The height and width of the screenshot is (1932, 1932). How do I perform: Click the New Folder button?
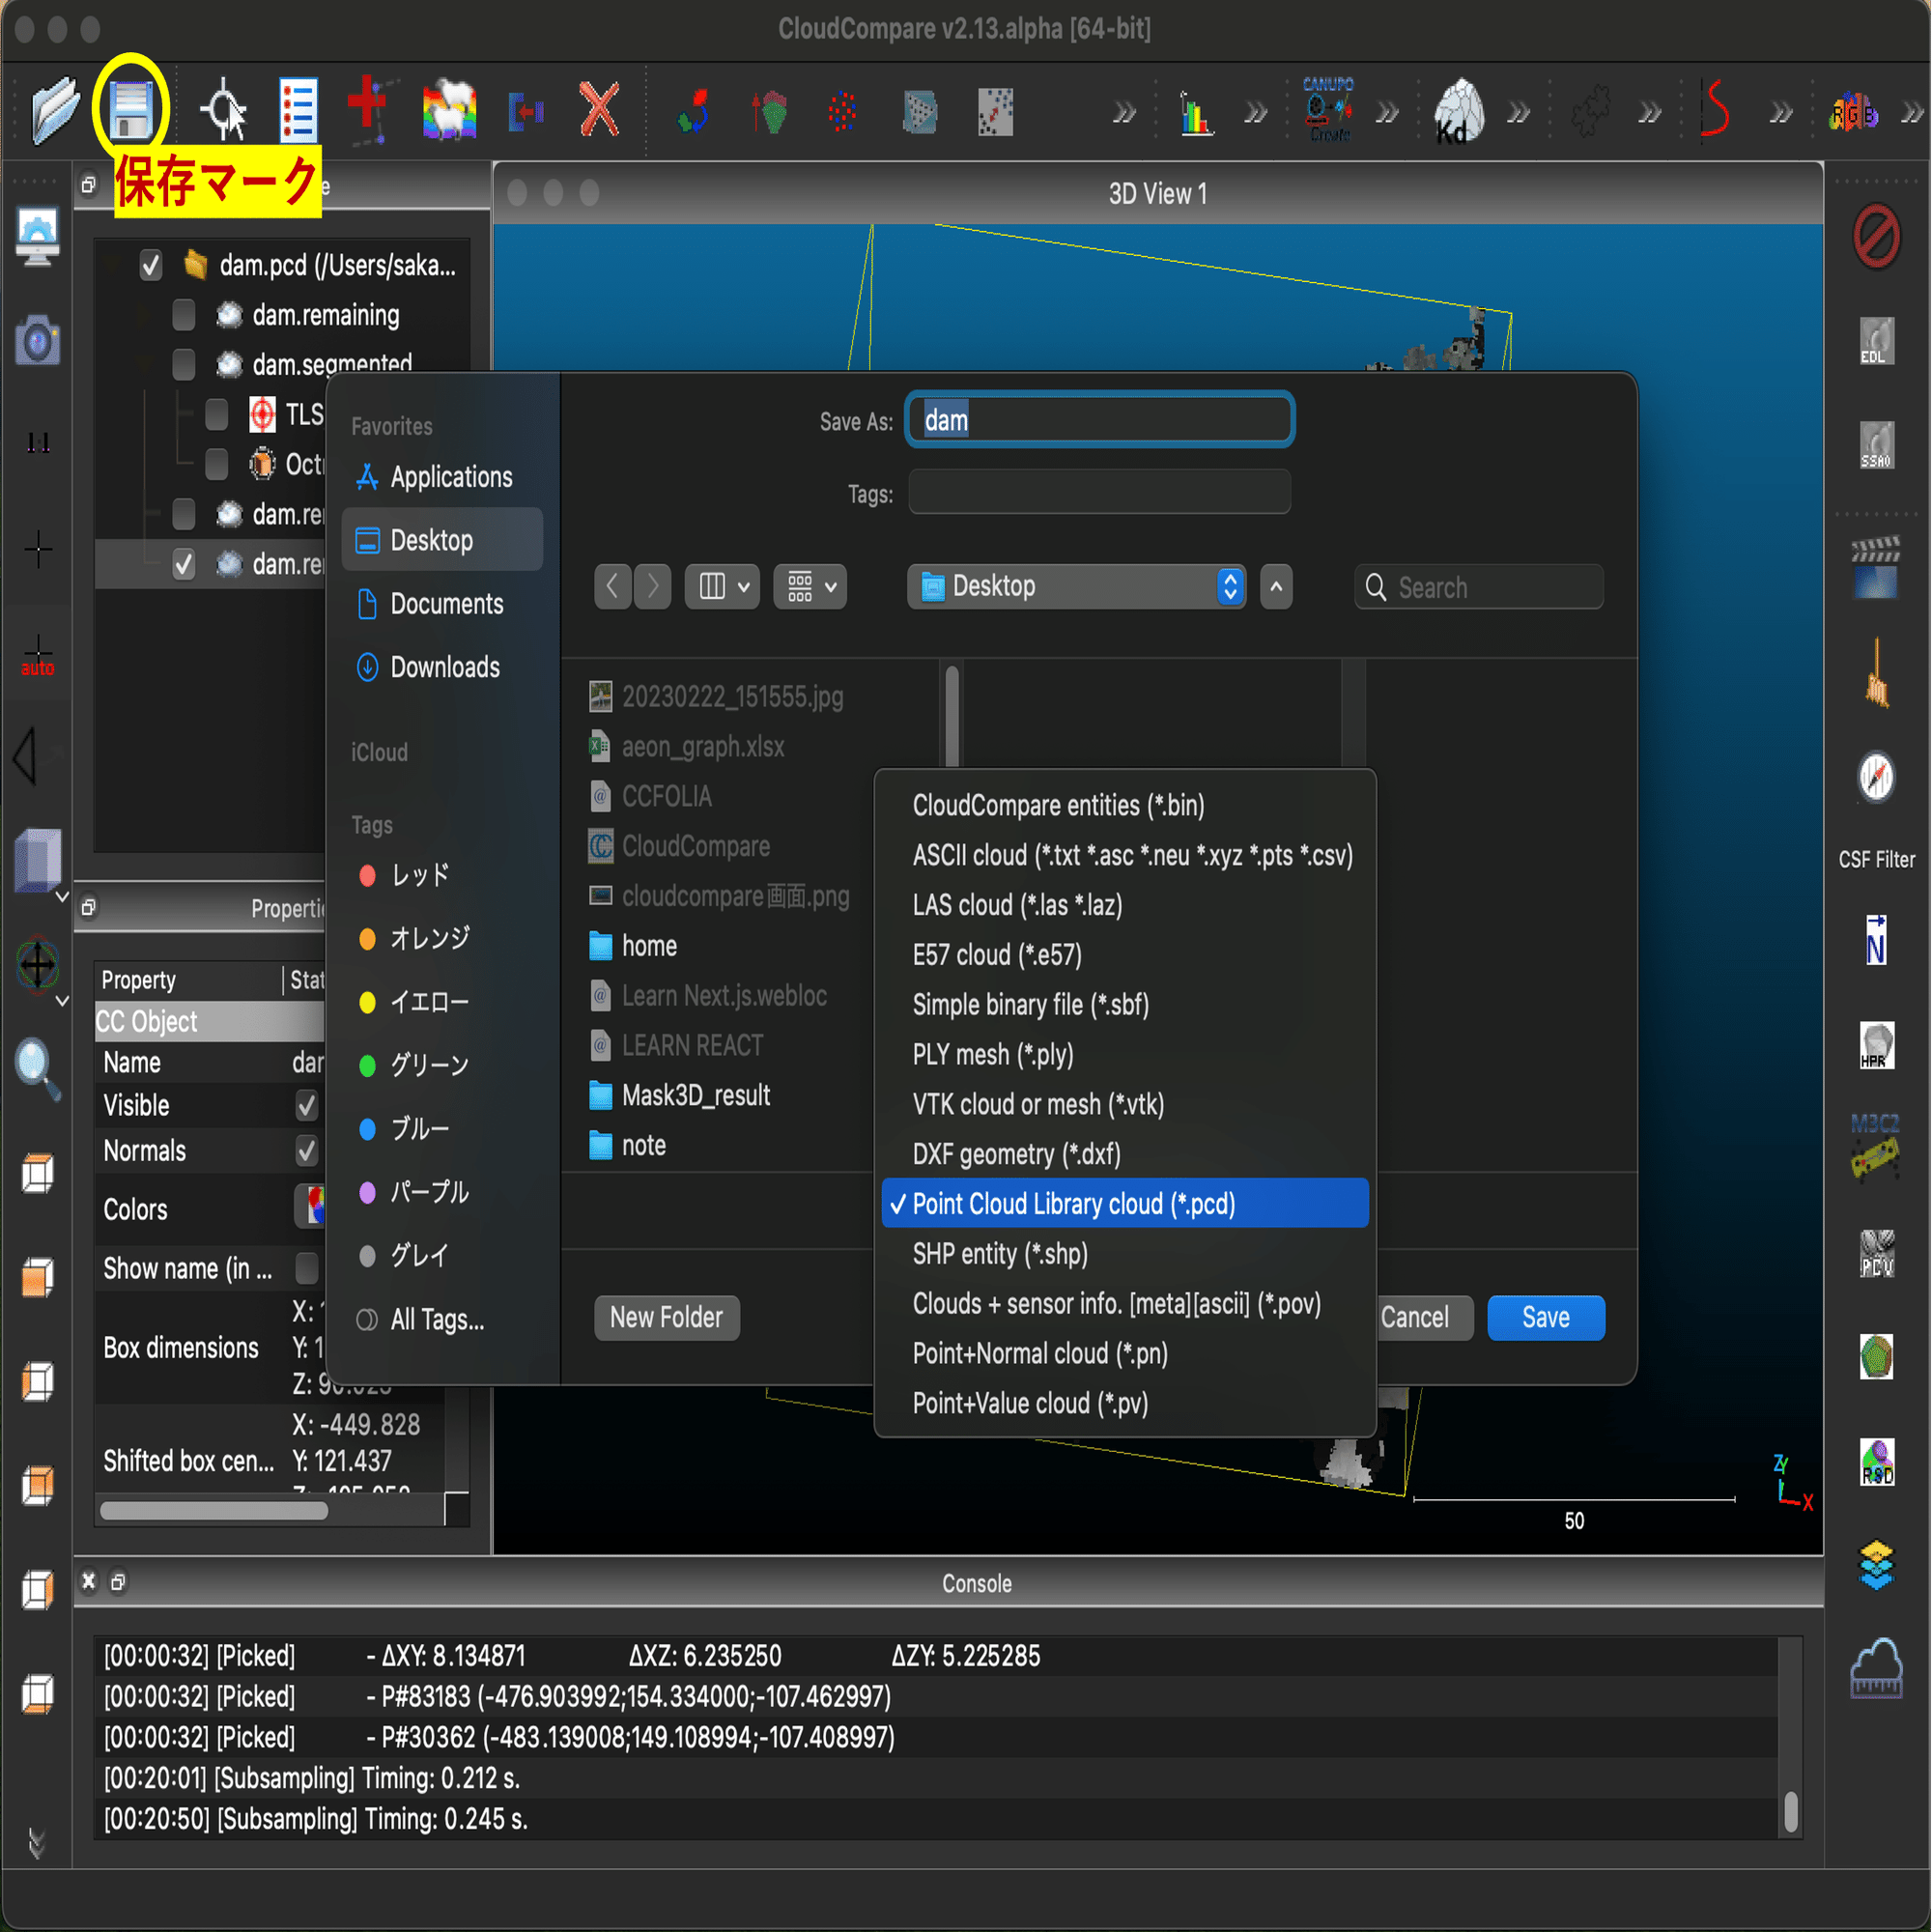pos(666,1317)
